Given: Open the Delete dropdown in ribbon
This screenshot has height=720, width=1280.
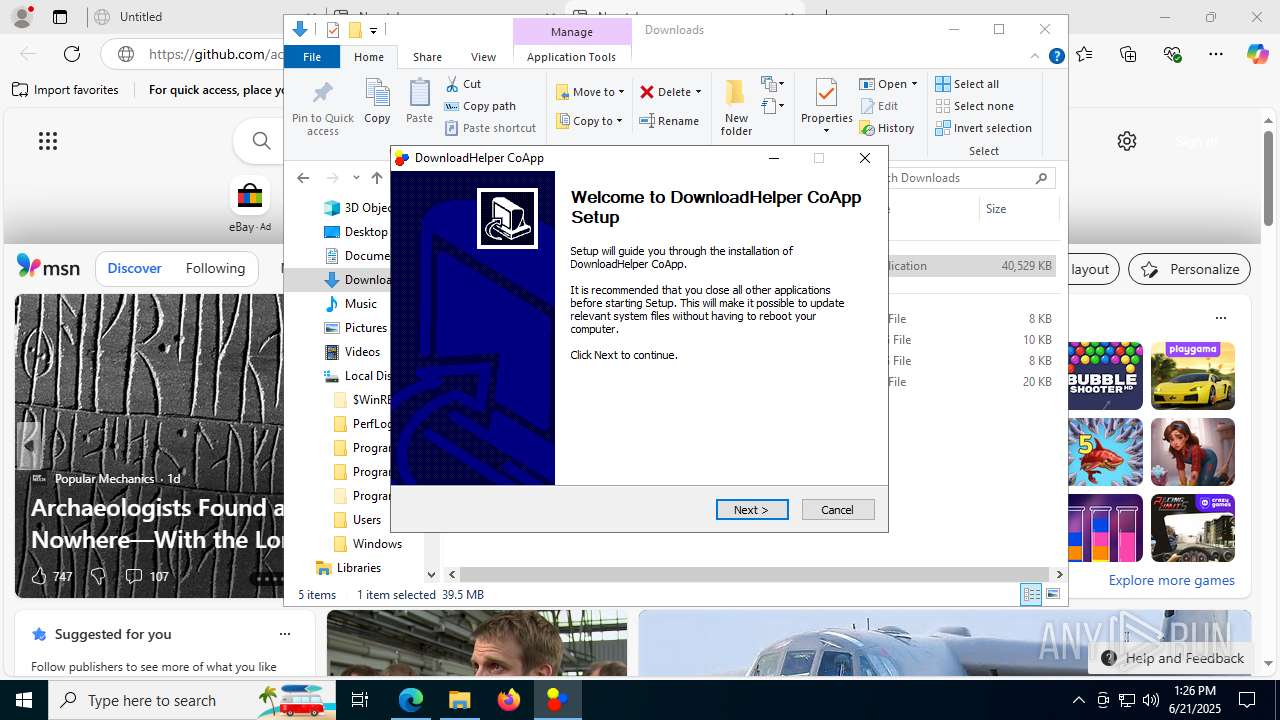Looking at the screenshot, I should (x=670, y=92).
